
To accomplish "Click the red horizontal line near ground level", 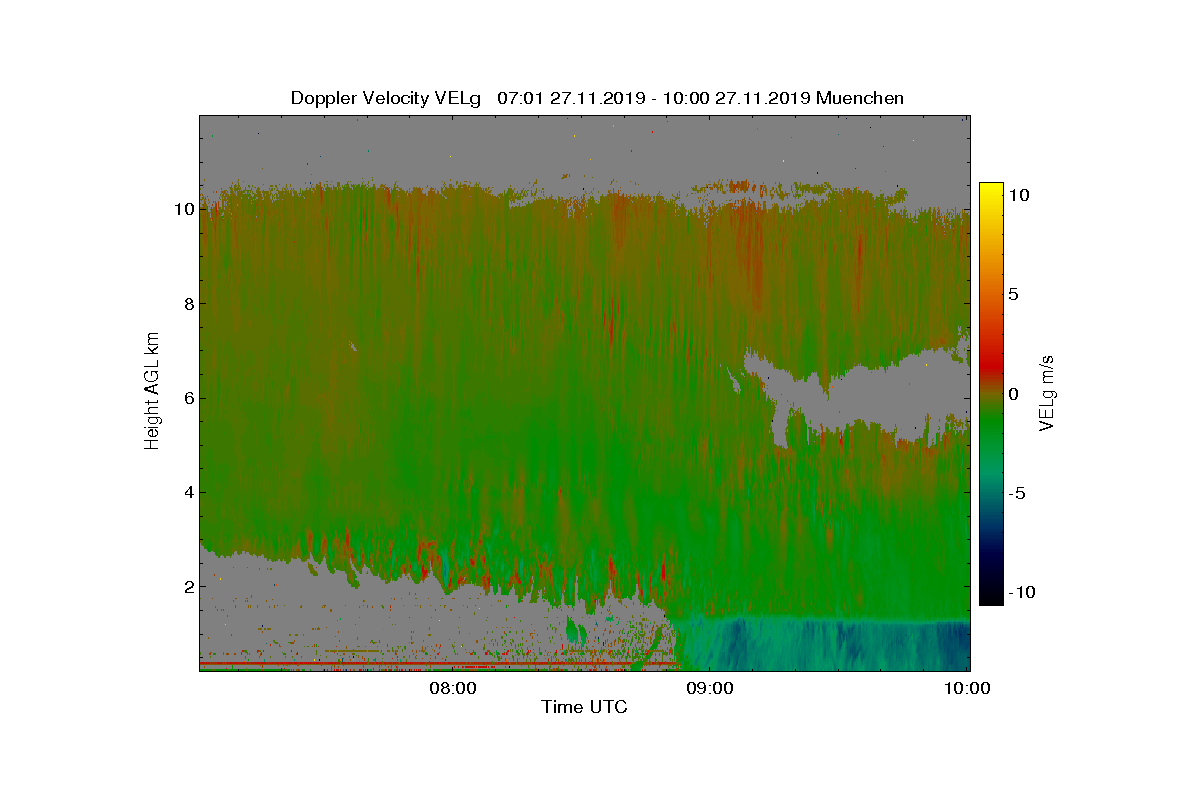I will tap(440, 663).
